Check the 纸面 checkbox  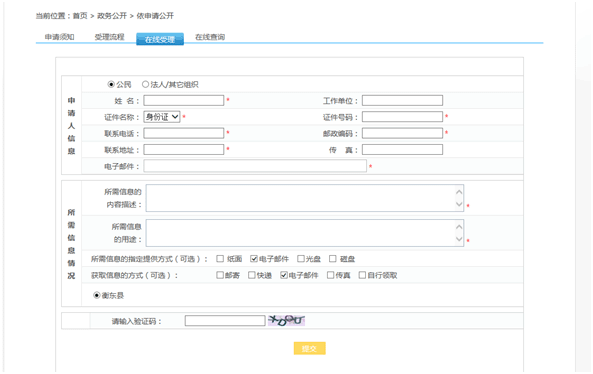click(220, 259)
